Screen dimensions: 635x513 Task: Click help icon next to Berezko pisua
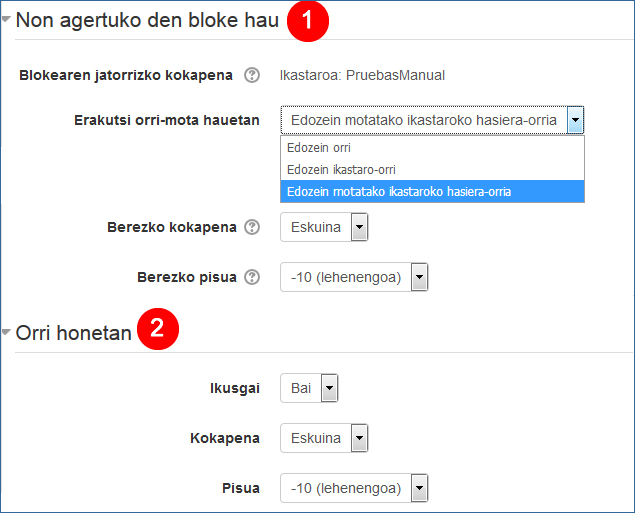tap(252, 277)
